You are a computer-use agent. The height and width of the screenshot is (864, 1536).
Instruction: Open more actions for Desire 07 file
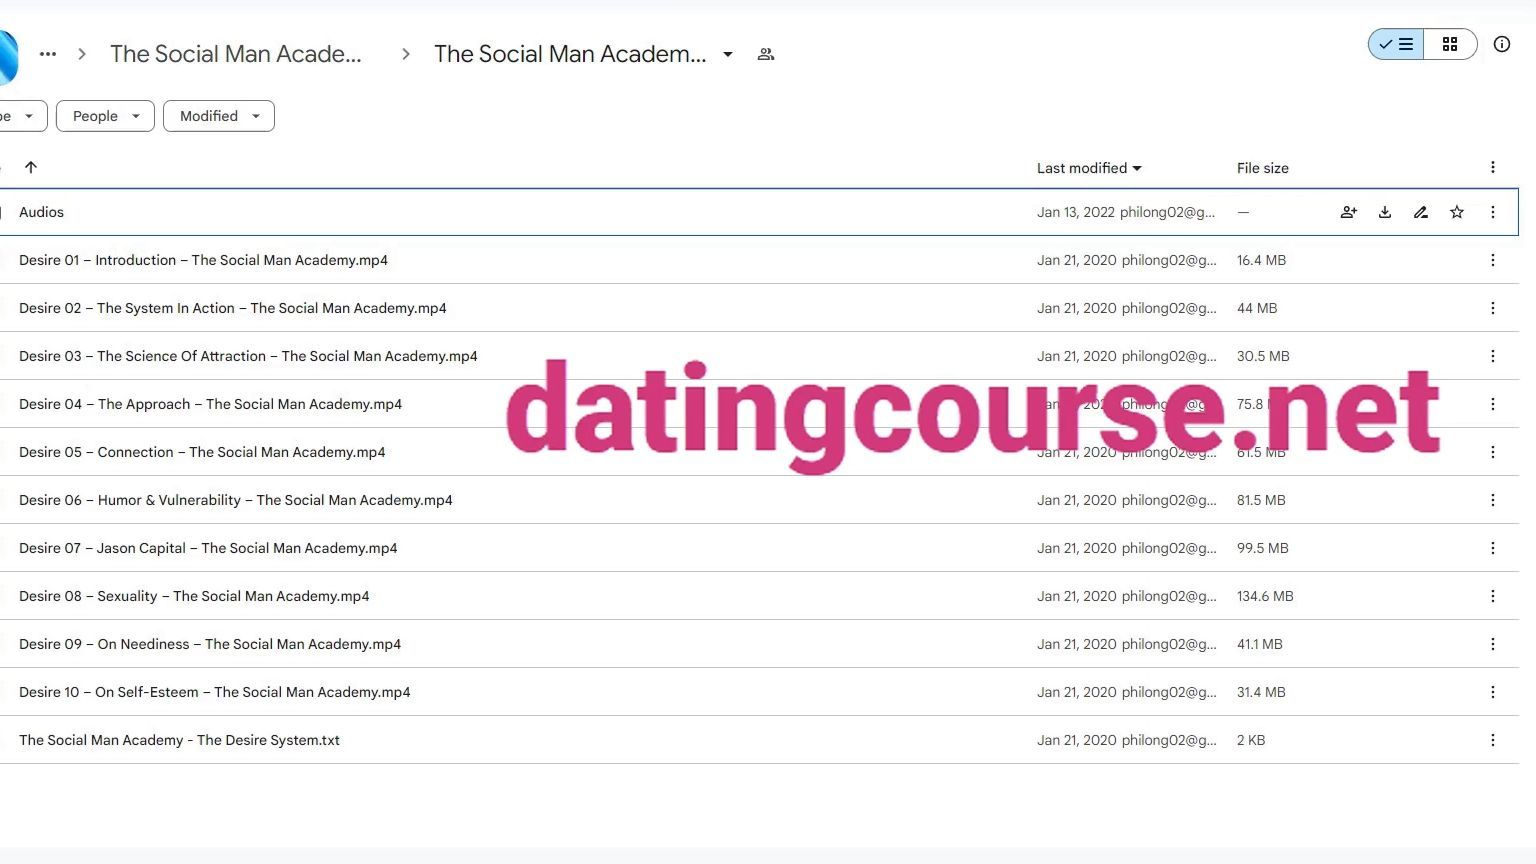tap(1493, 548)
